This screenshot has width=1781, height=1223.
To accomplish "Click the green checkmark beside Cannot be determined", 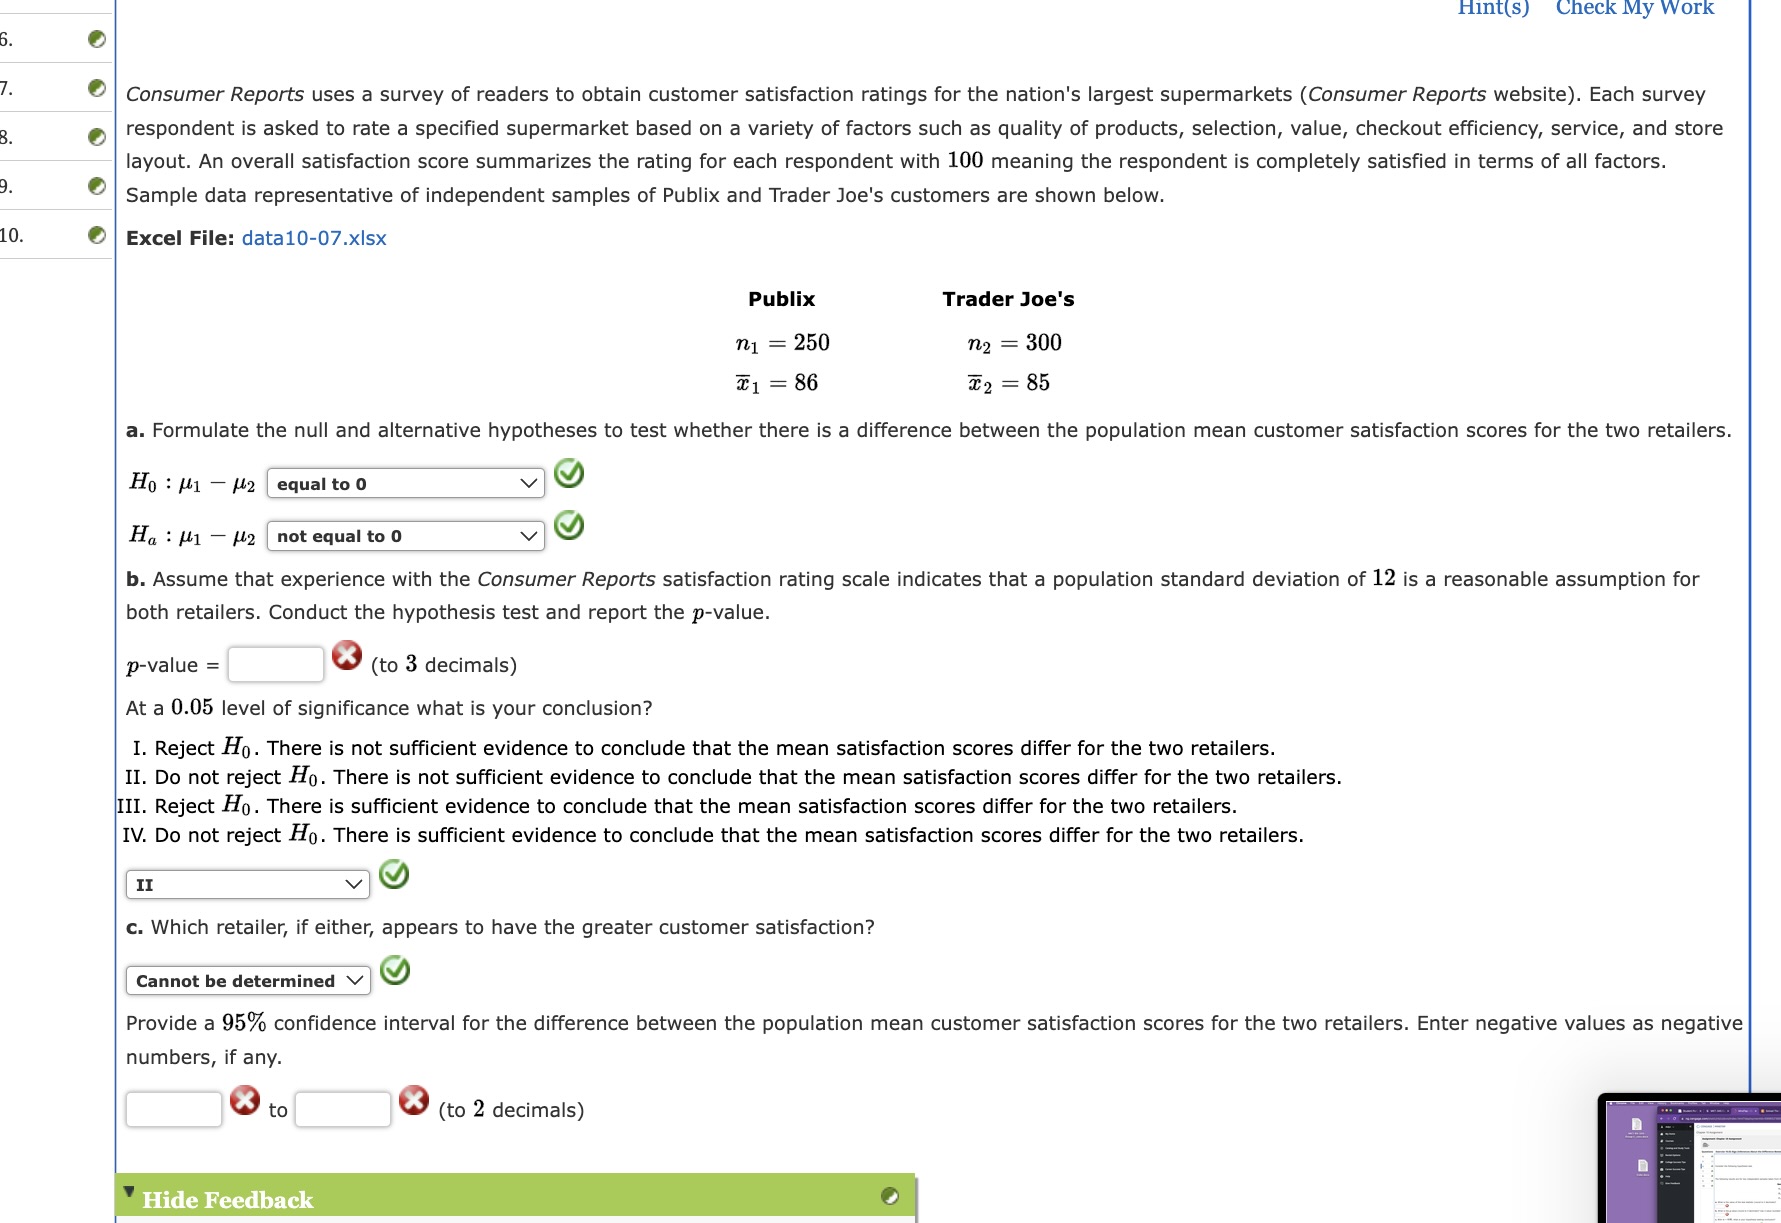I will 394,971.
